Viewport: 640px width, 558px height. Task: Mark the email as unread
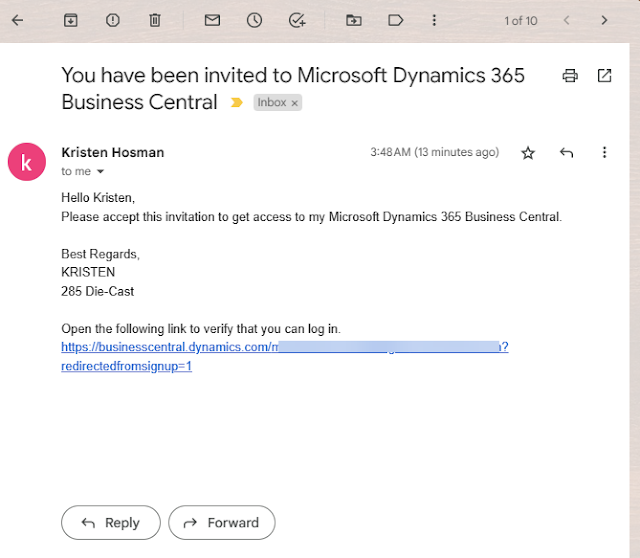[x=212, y=20]
